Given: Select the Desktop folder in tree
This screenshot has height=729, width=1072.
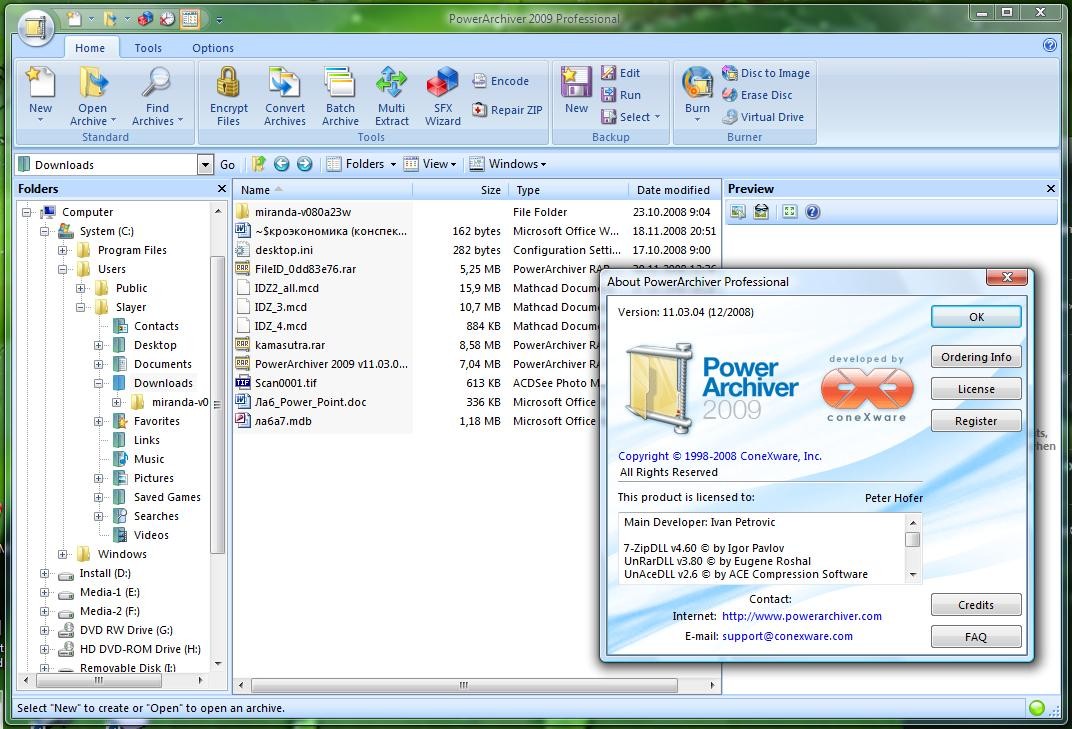Looking at the screenshot, I should 155,345.
